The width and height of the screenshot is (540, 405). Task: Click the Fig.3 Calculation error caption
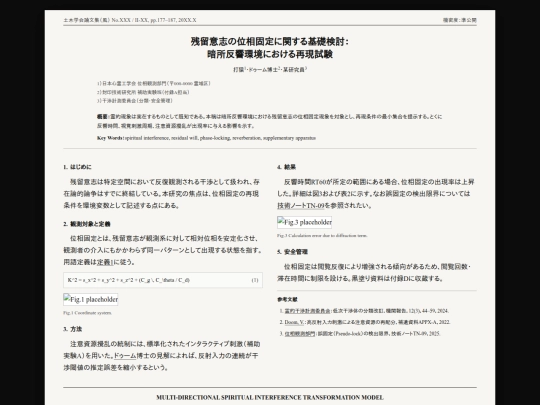(x=322, y=236)
